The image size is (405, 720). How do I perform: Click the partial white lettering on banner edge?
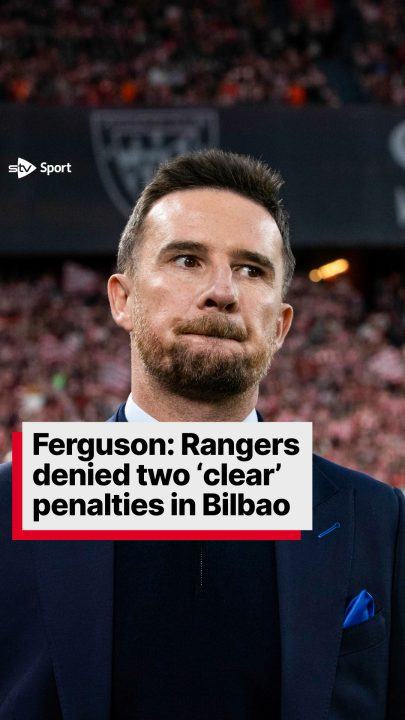397,172
